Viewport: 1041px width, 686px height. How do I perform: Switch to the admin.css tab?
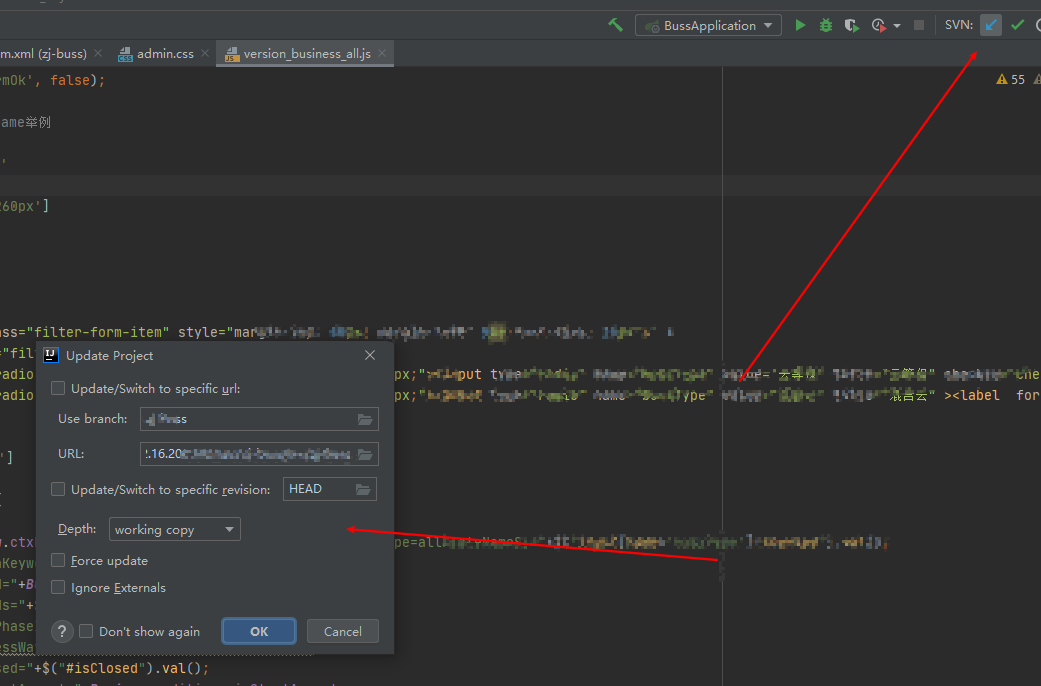pyautogui.click(x=161, y=53)
